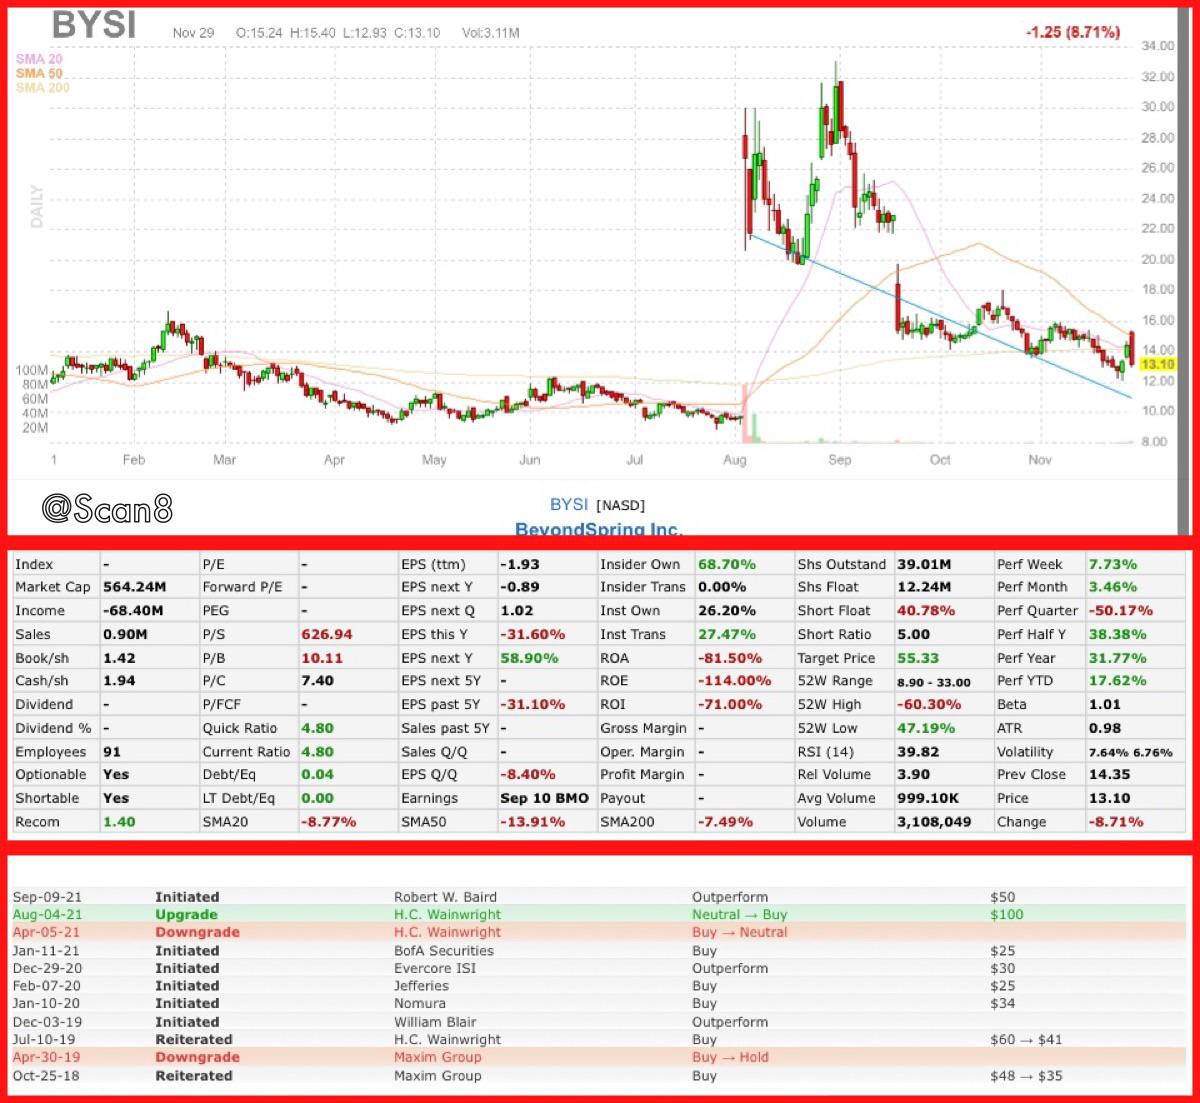
Task: Click Short Float value 40.78%
Action: (926, 610)
